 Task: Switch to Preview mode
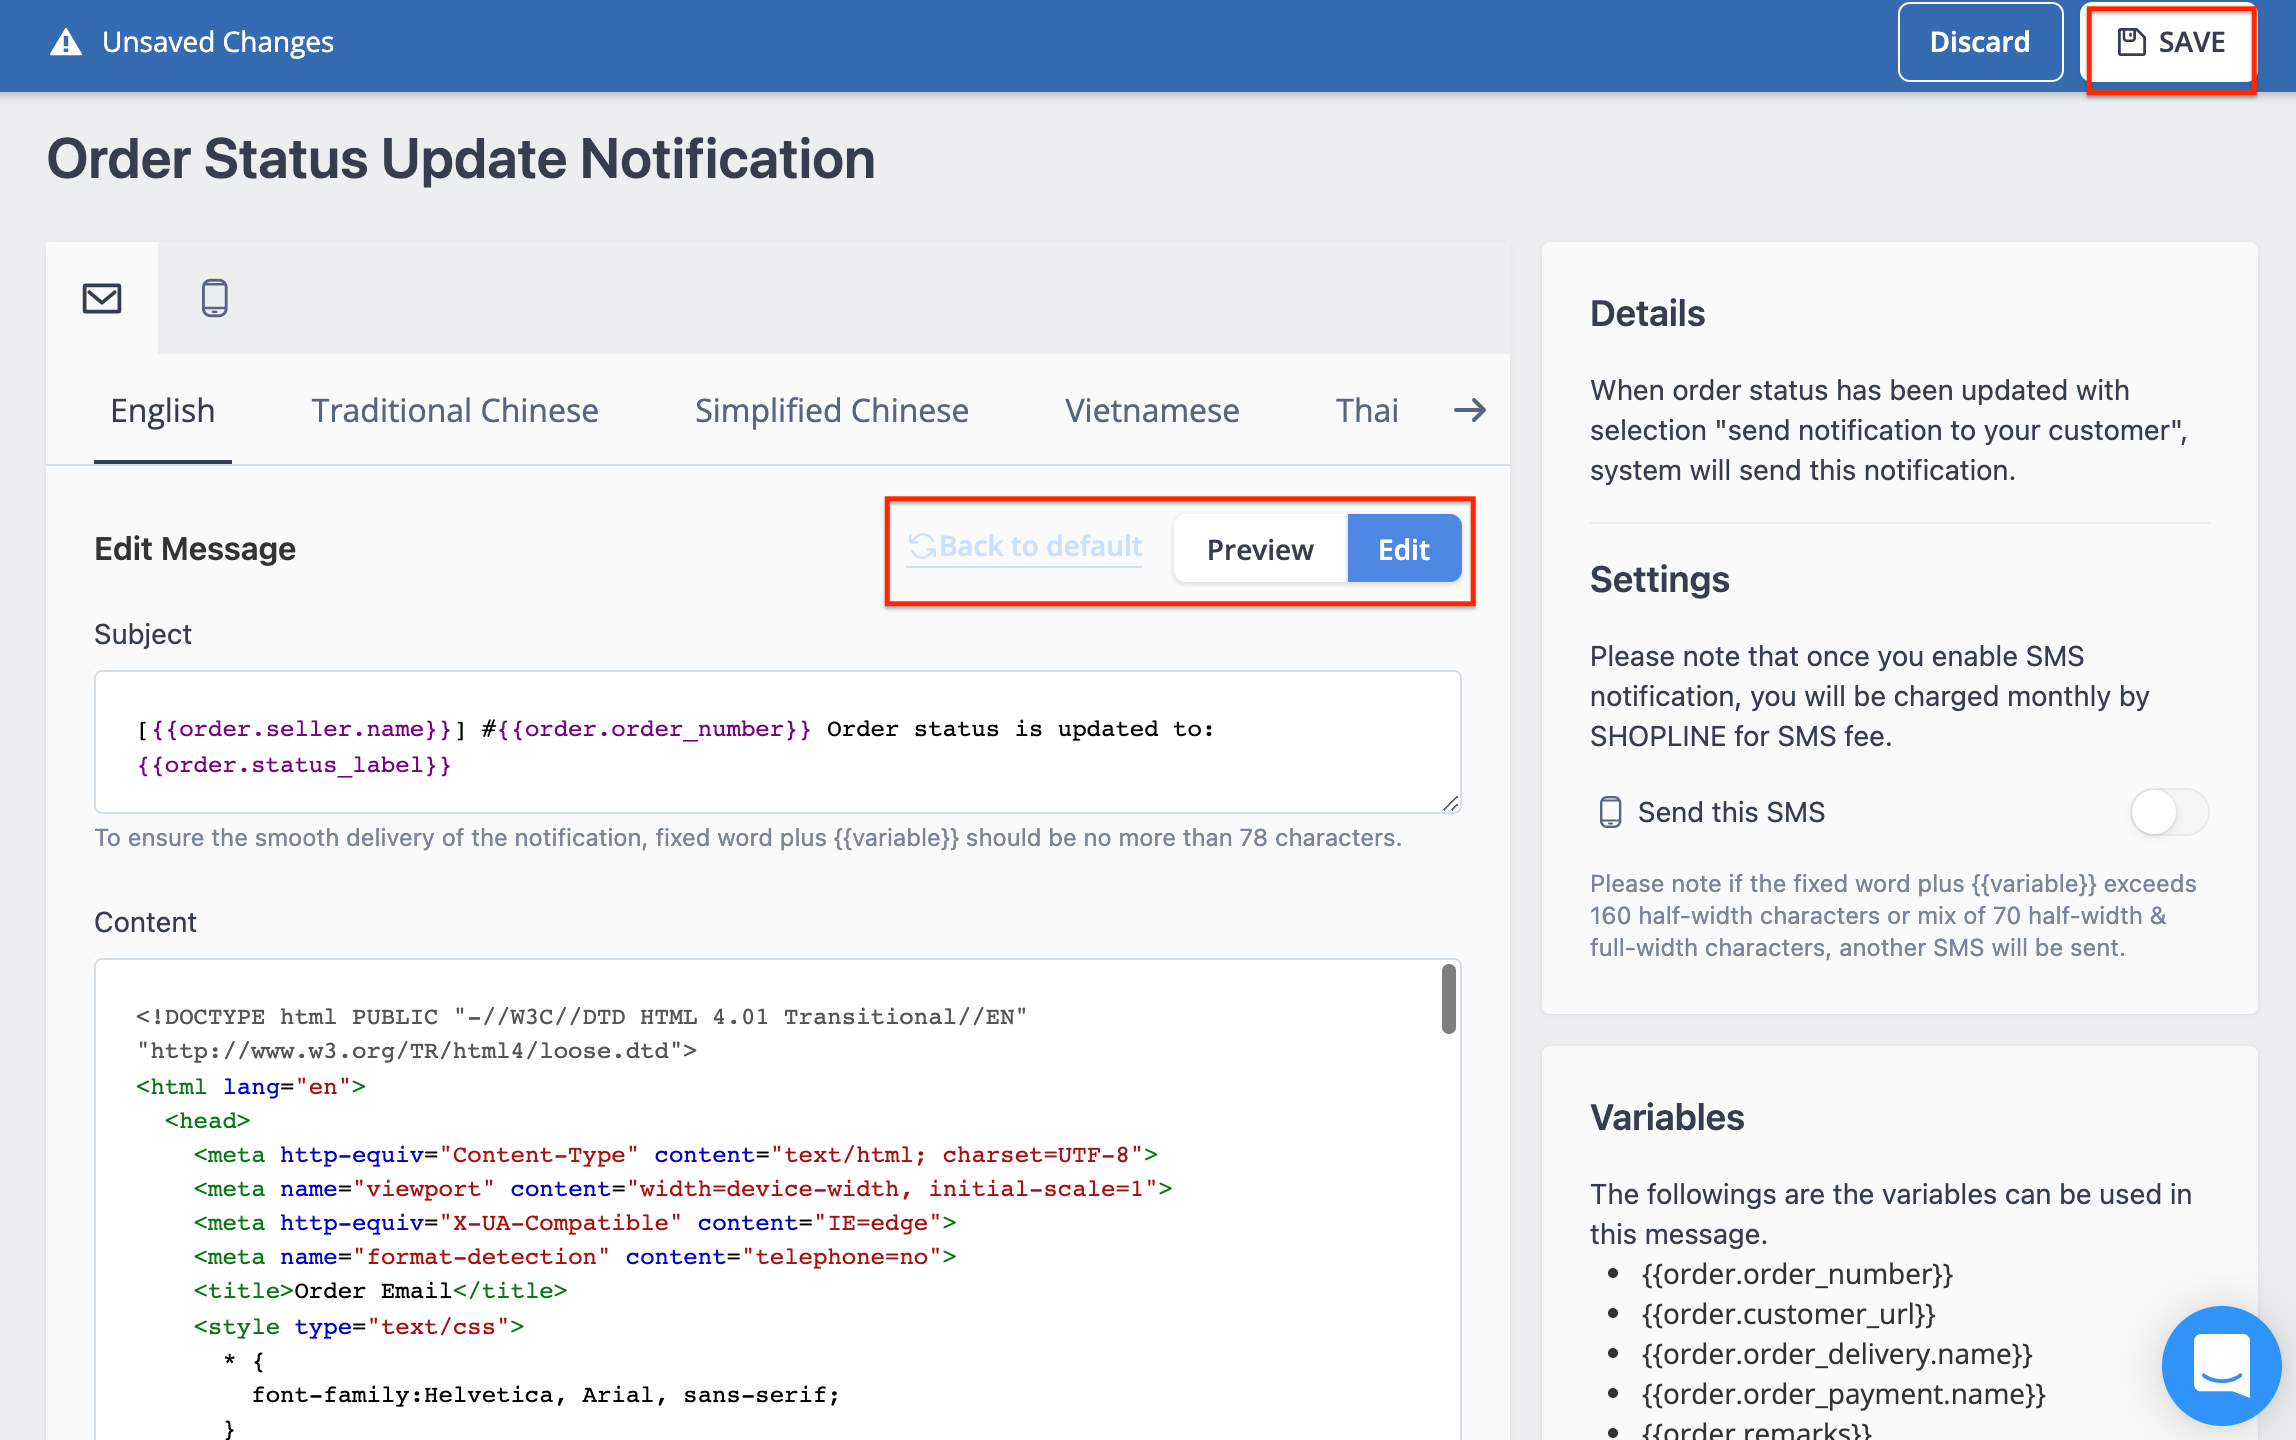tap(1260, 549)
